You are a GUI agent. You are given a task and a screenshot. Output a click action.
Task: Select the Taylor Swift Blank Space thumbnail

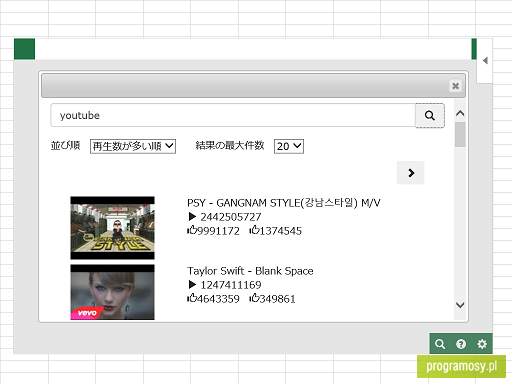(112, 292)
